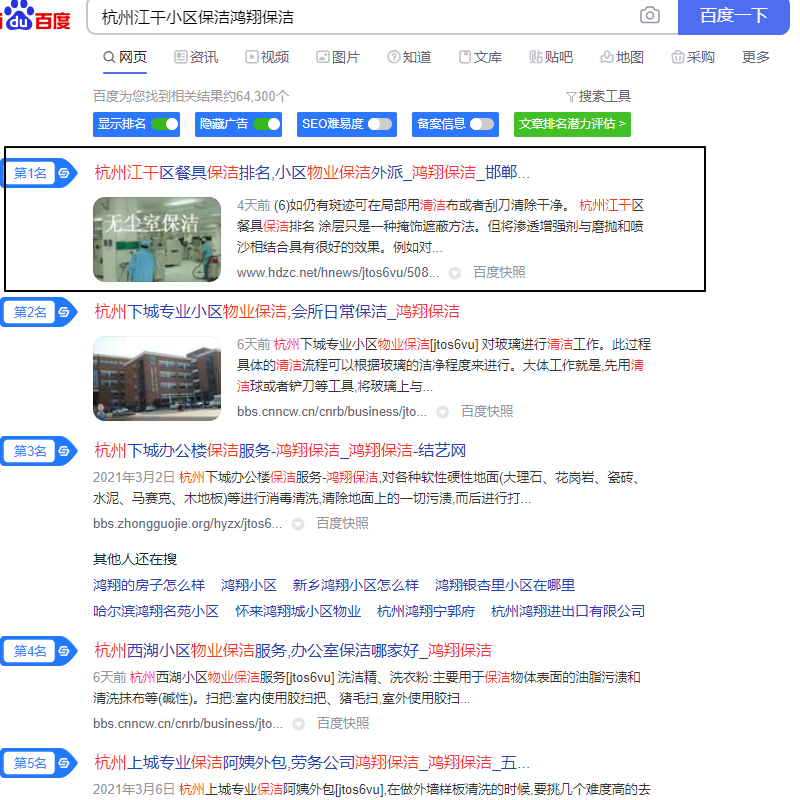Click the rank 4 badge link icon

(64, 652)
